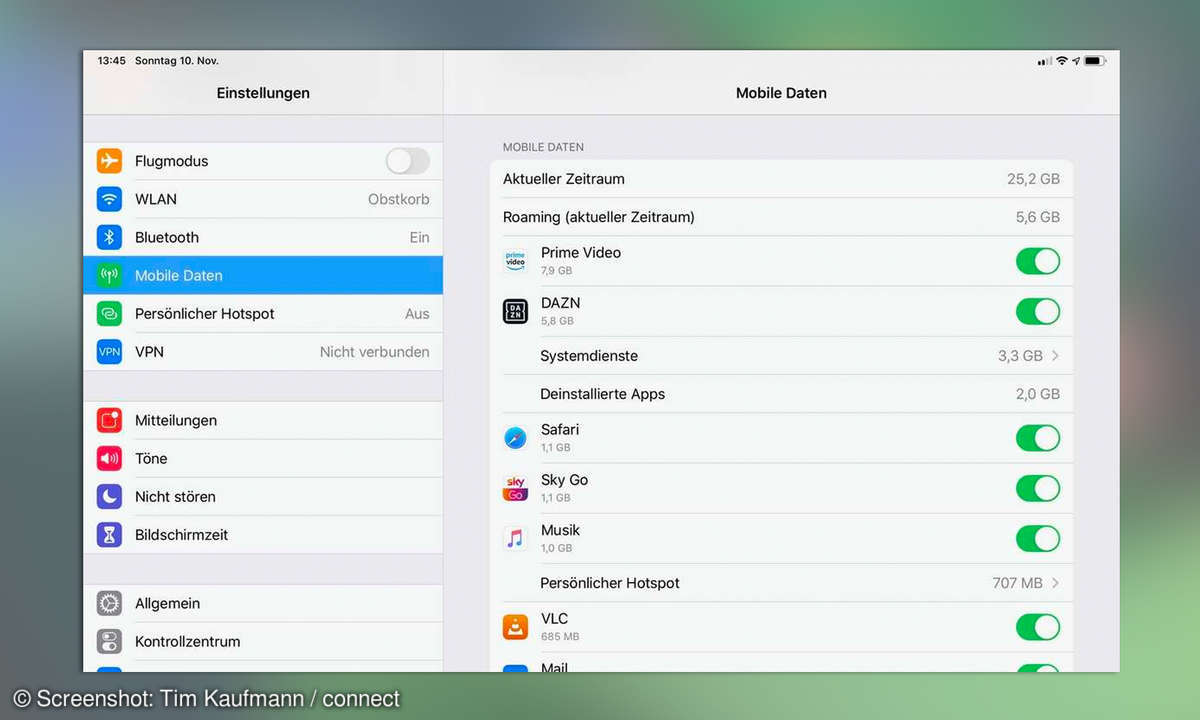Image resolution: width=1200 pixels, height=720 pixels.
Task: Tap the Bildschirmzeit hourglass icon
Action: pos(109,534)
